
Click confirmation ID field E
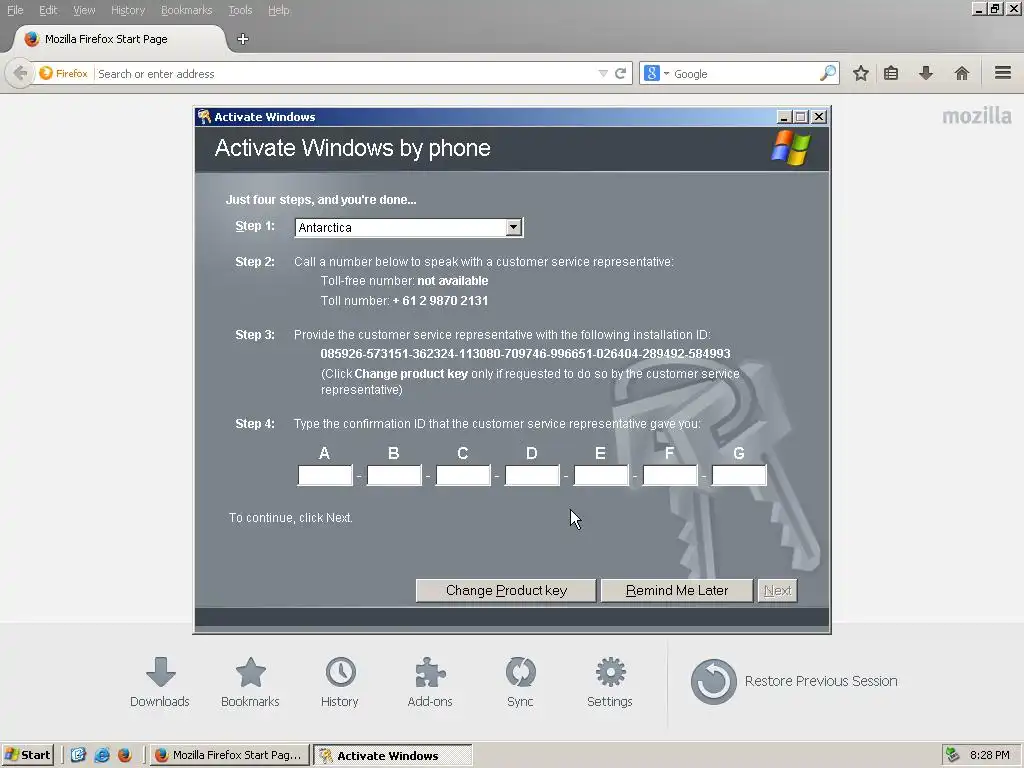(601, 475)
